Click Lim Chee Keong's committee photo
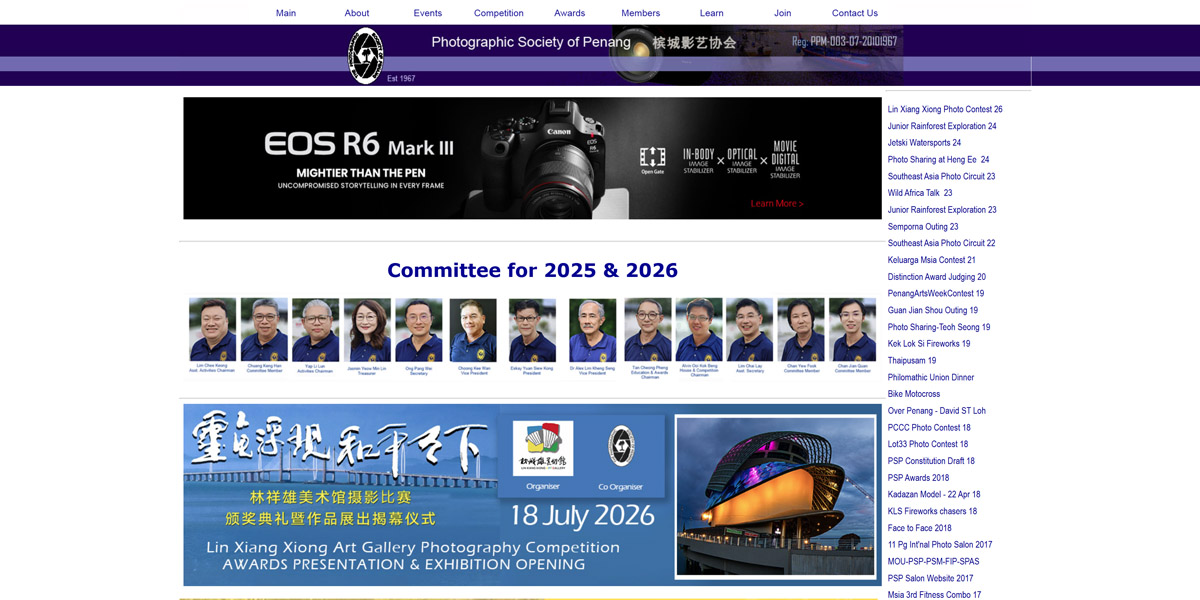 coord(212,330)
